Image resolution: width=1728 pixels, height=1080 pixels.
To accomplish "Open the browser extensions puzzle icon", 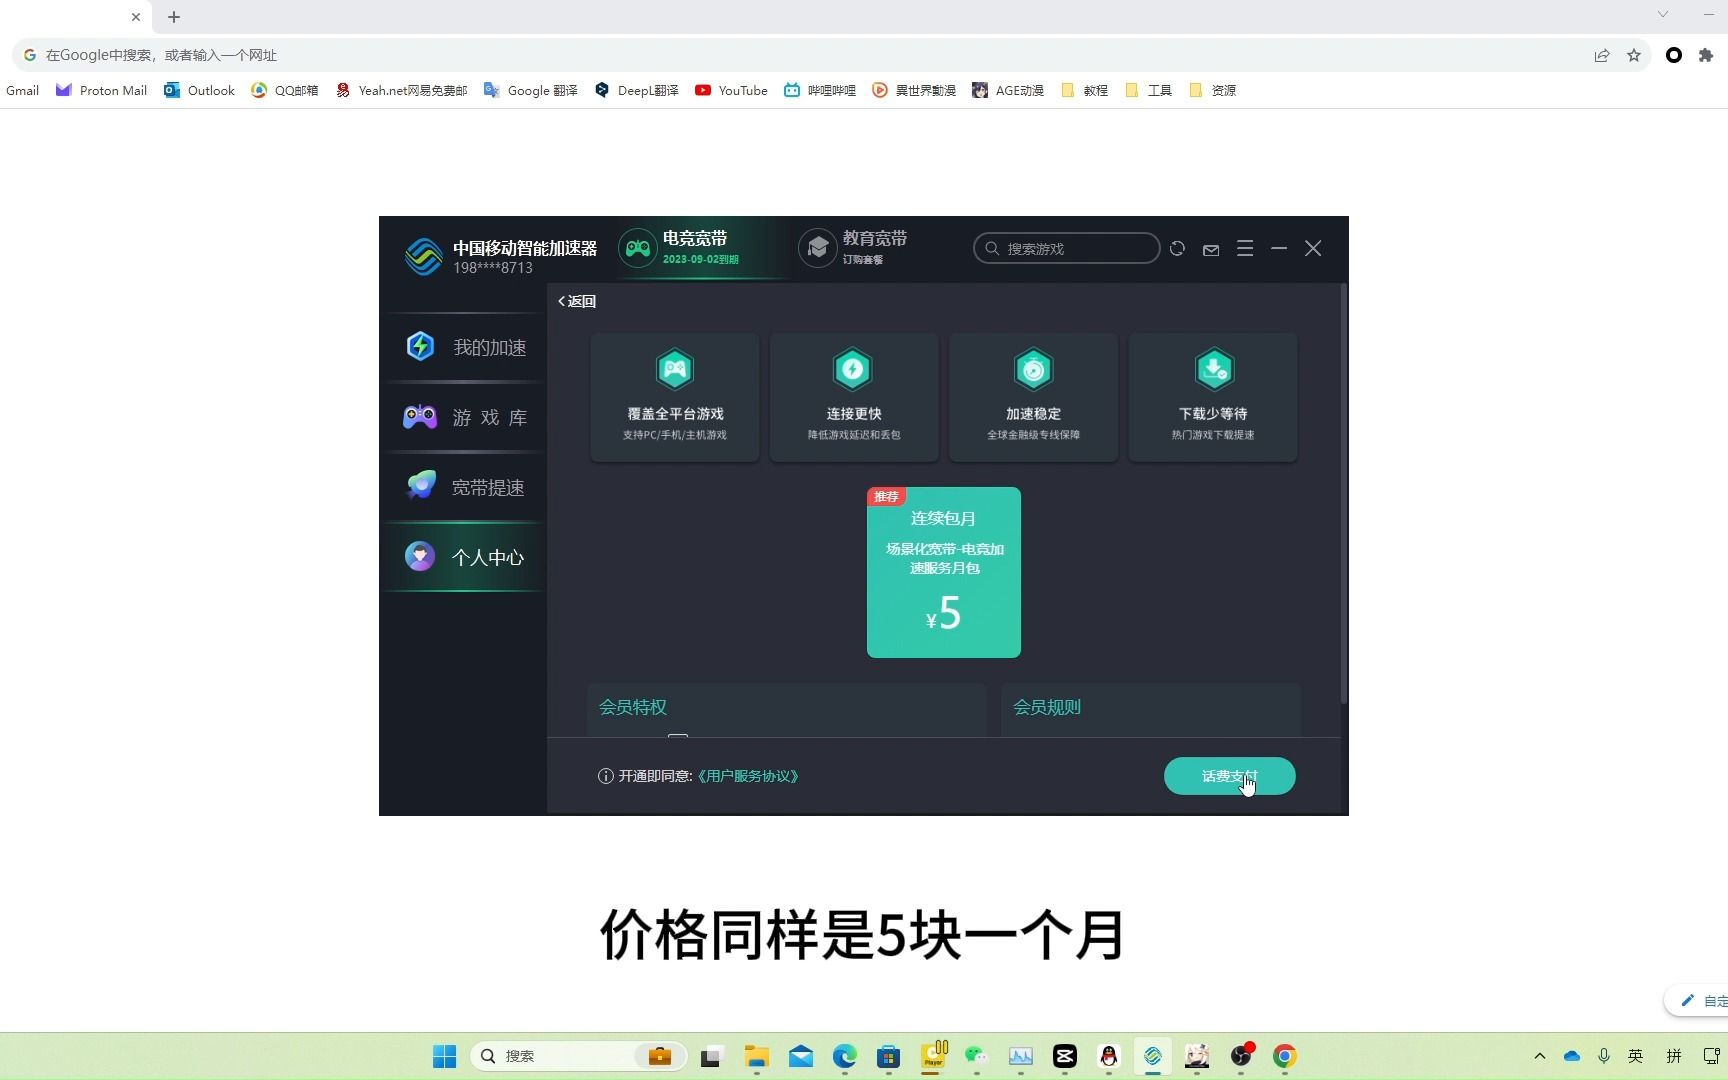I will 1706,55.
